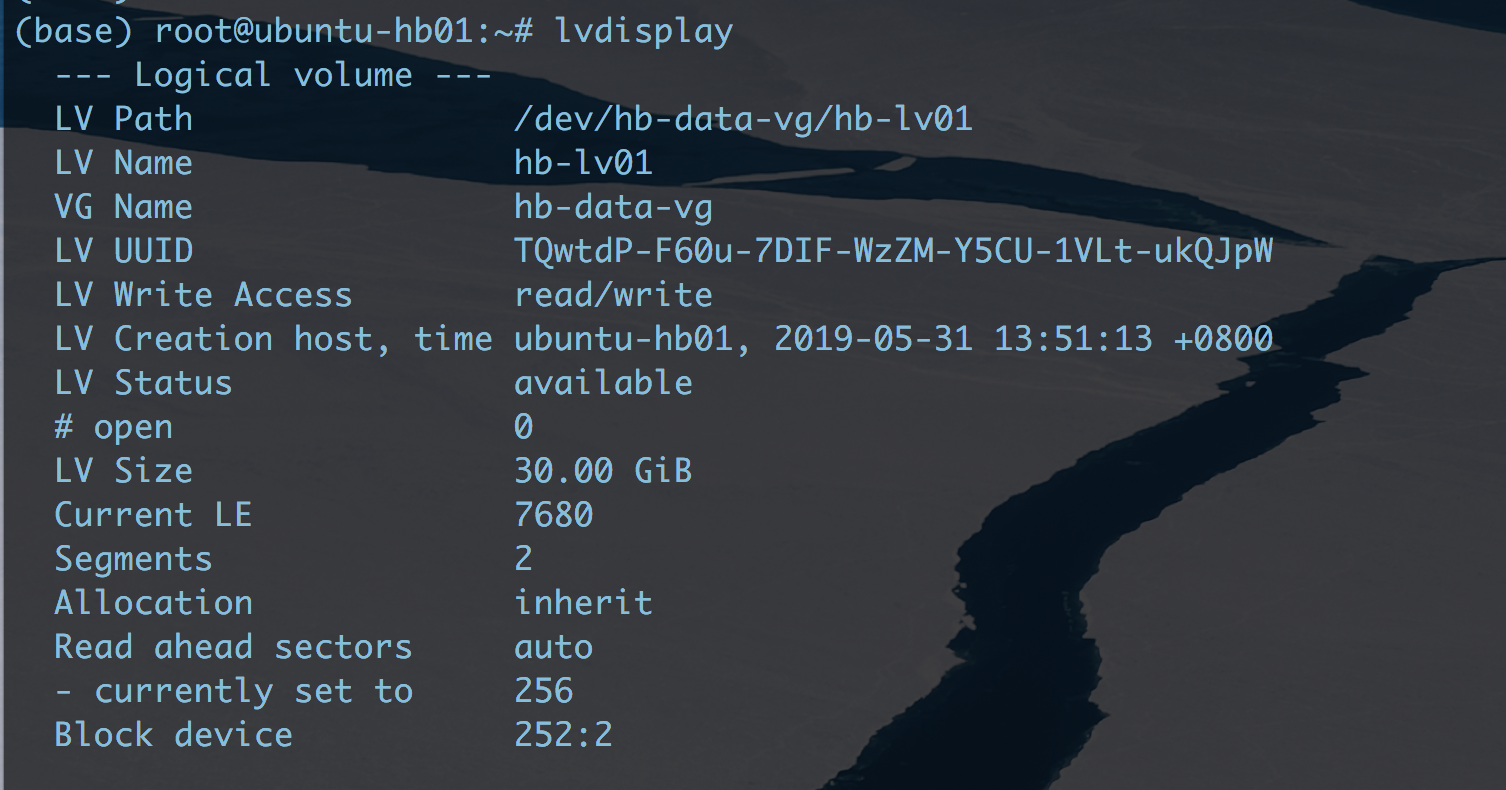The height and width of the screenshot is (790, 1506).
Task: Click the Logical volume header line
Action: 272,76
